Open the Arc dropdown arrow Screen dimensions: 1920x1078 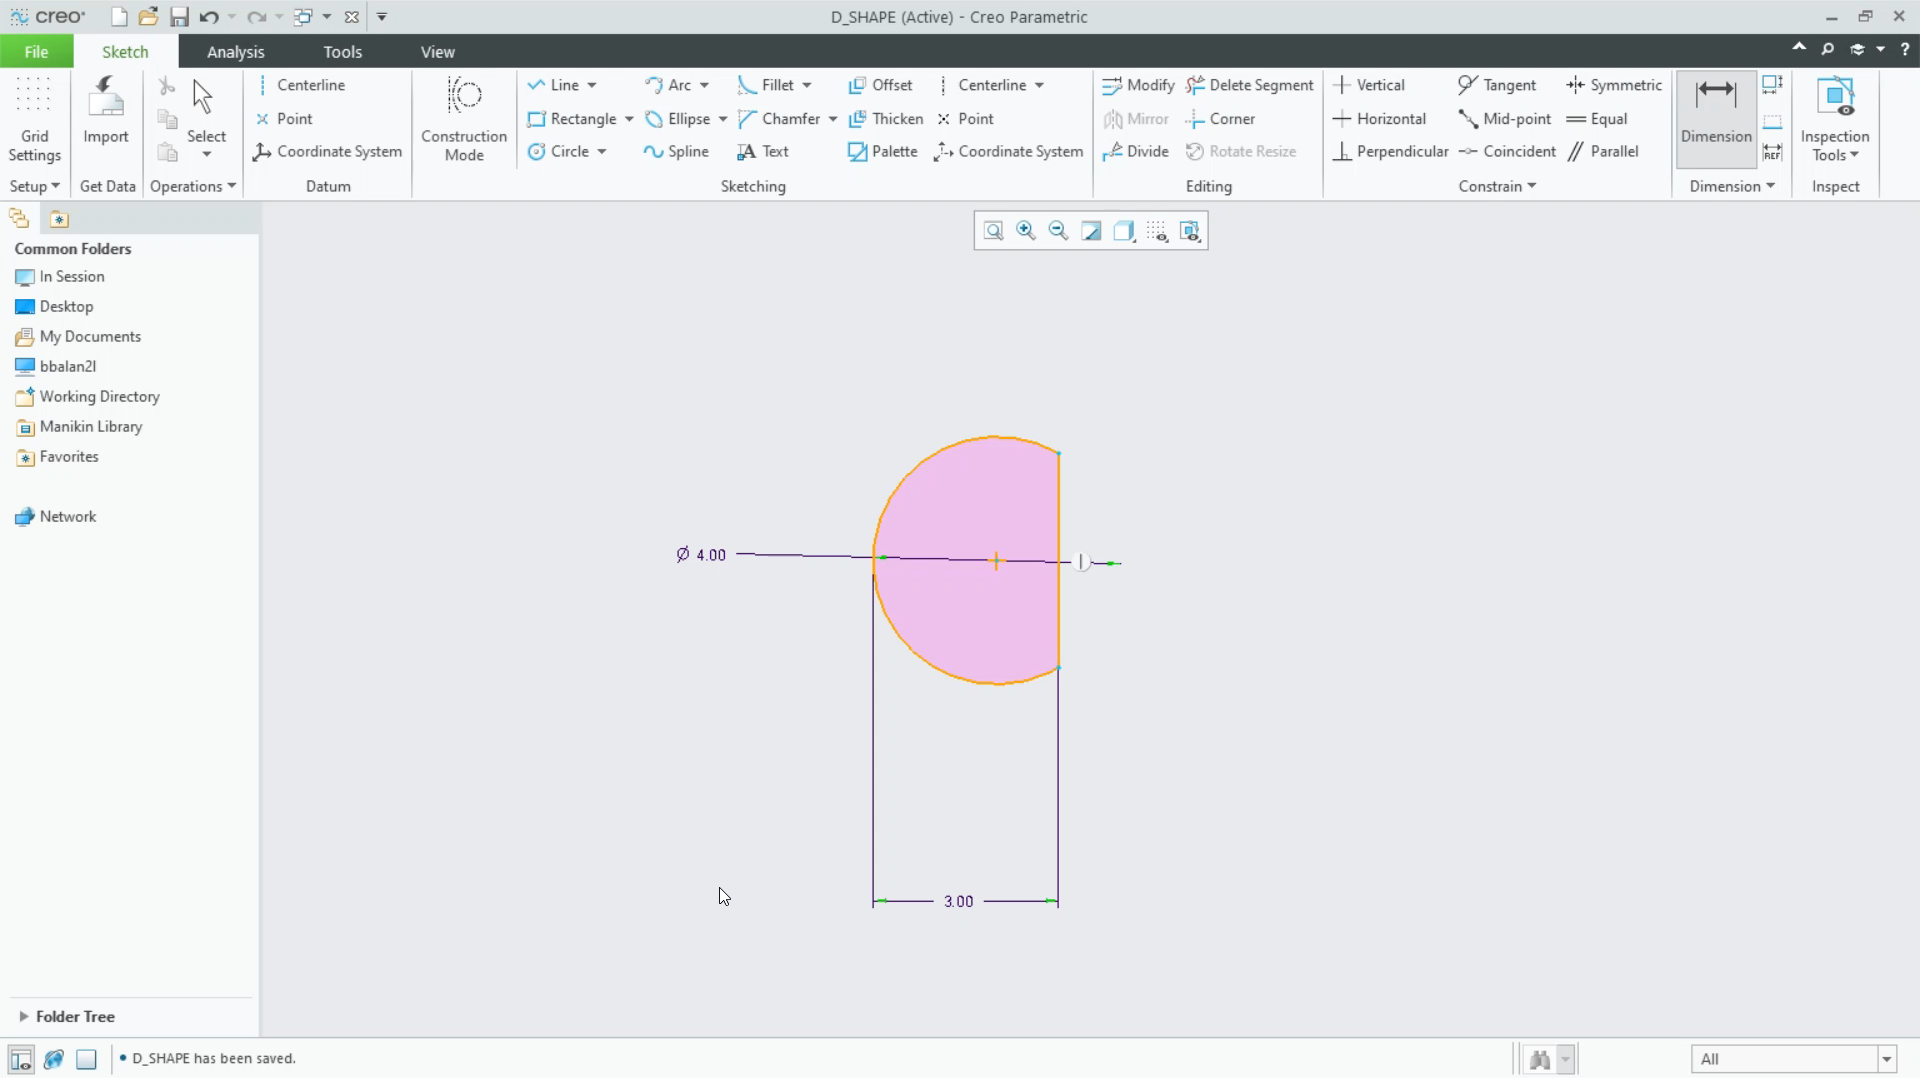704,85
